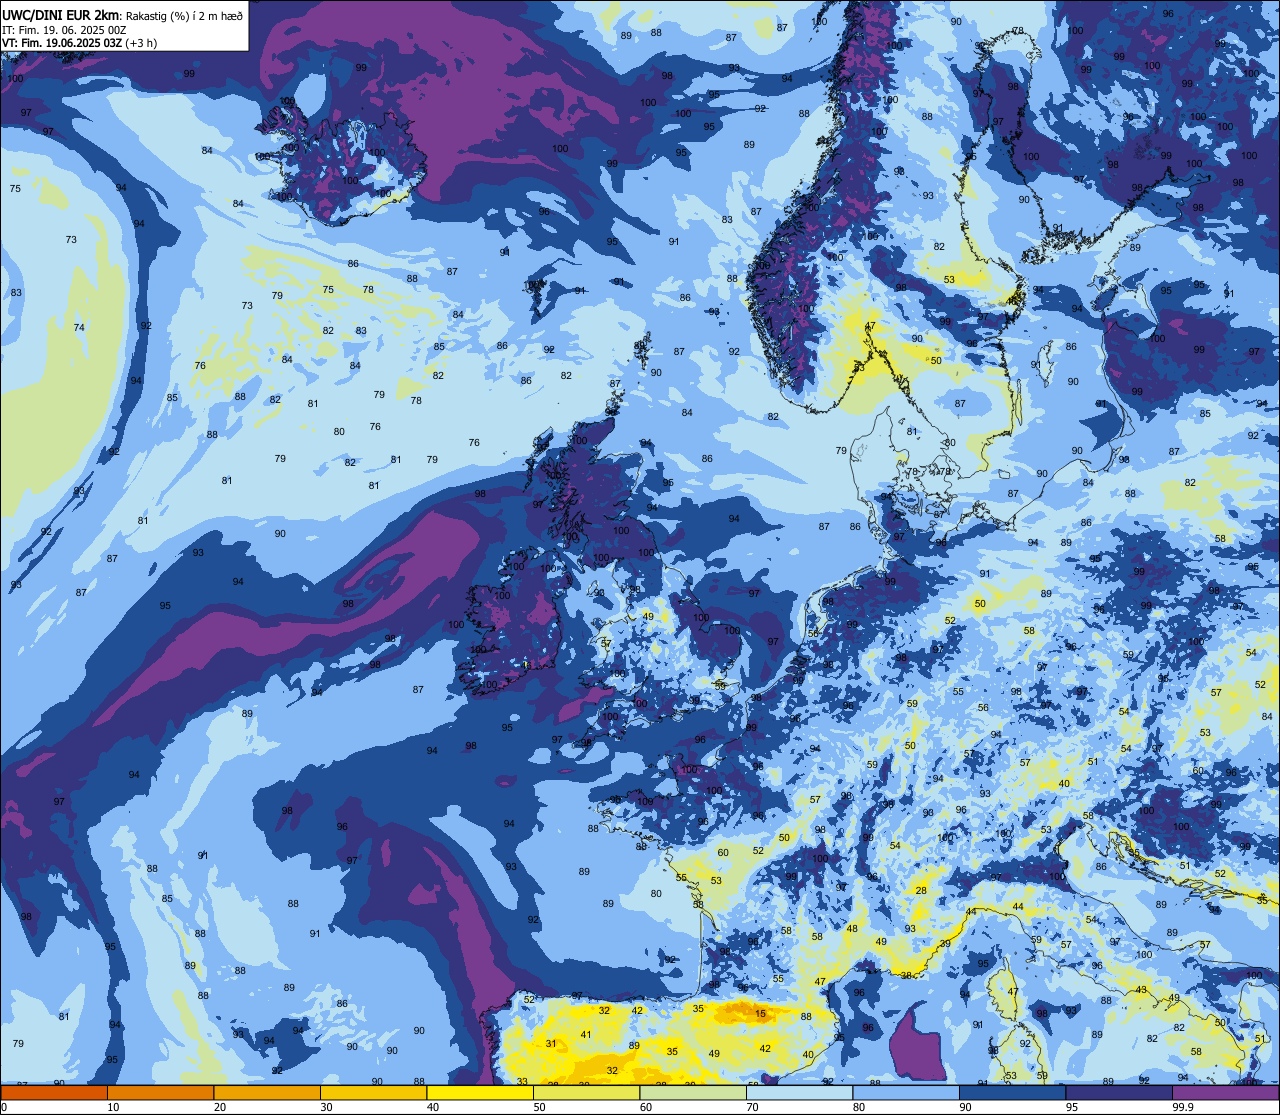Click the "15" humidity value over Spain
The height and width of the screenshot is (1115, 1280).
pos(761,1014)
